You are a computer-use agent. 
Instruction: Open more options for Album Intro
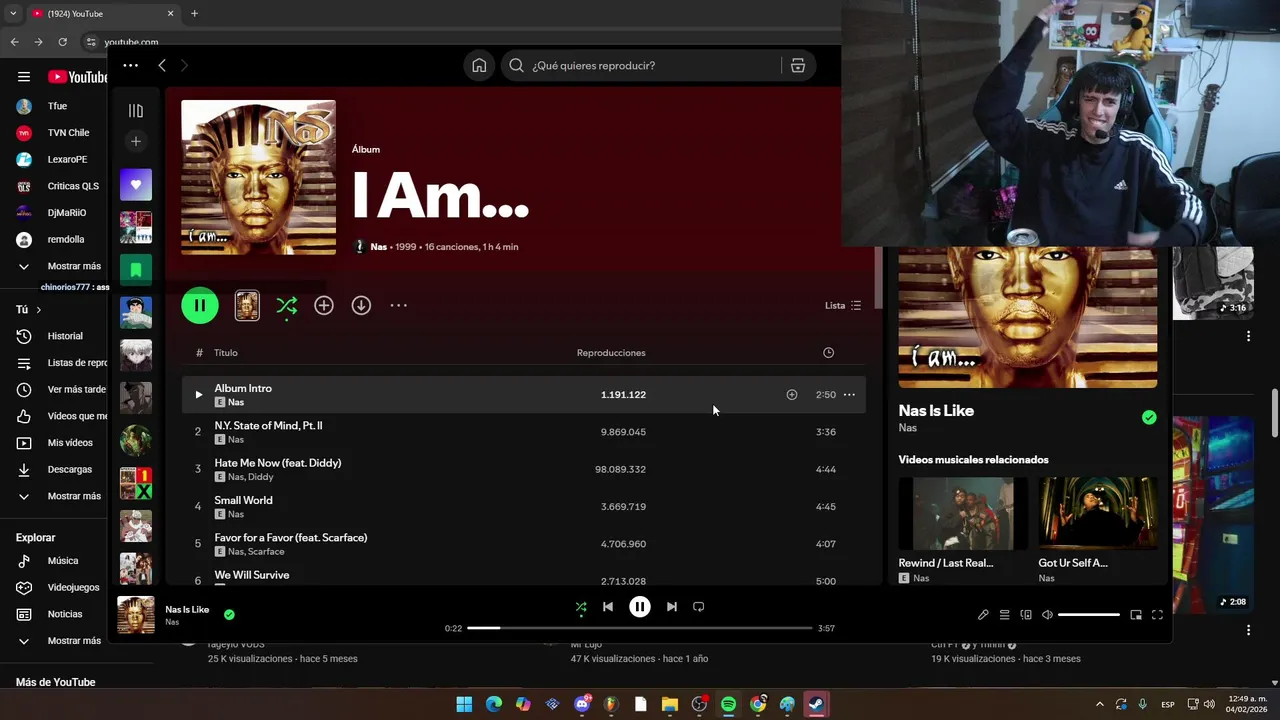tap(849, 395)
